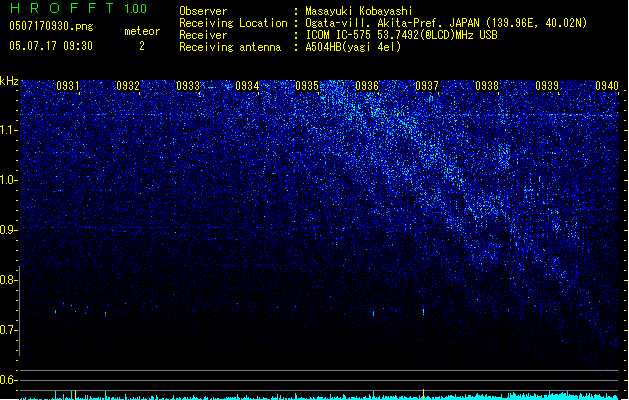Click the Receiving Location field label
Screen dimensions: 629x400
(233, 23)
